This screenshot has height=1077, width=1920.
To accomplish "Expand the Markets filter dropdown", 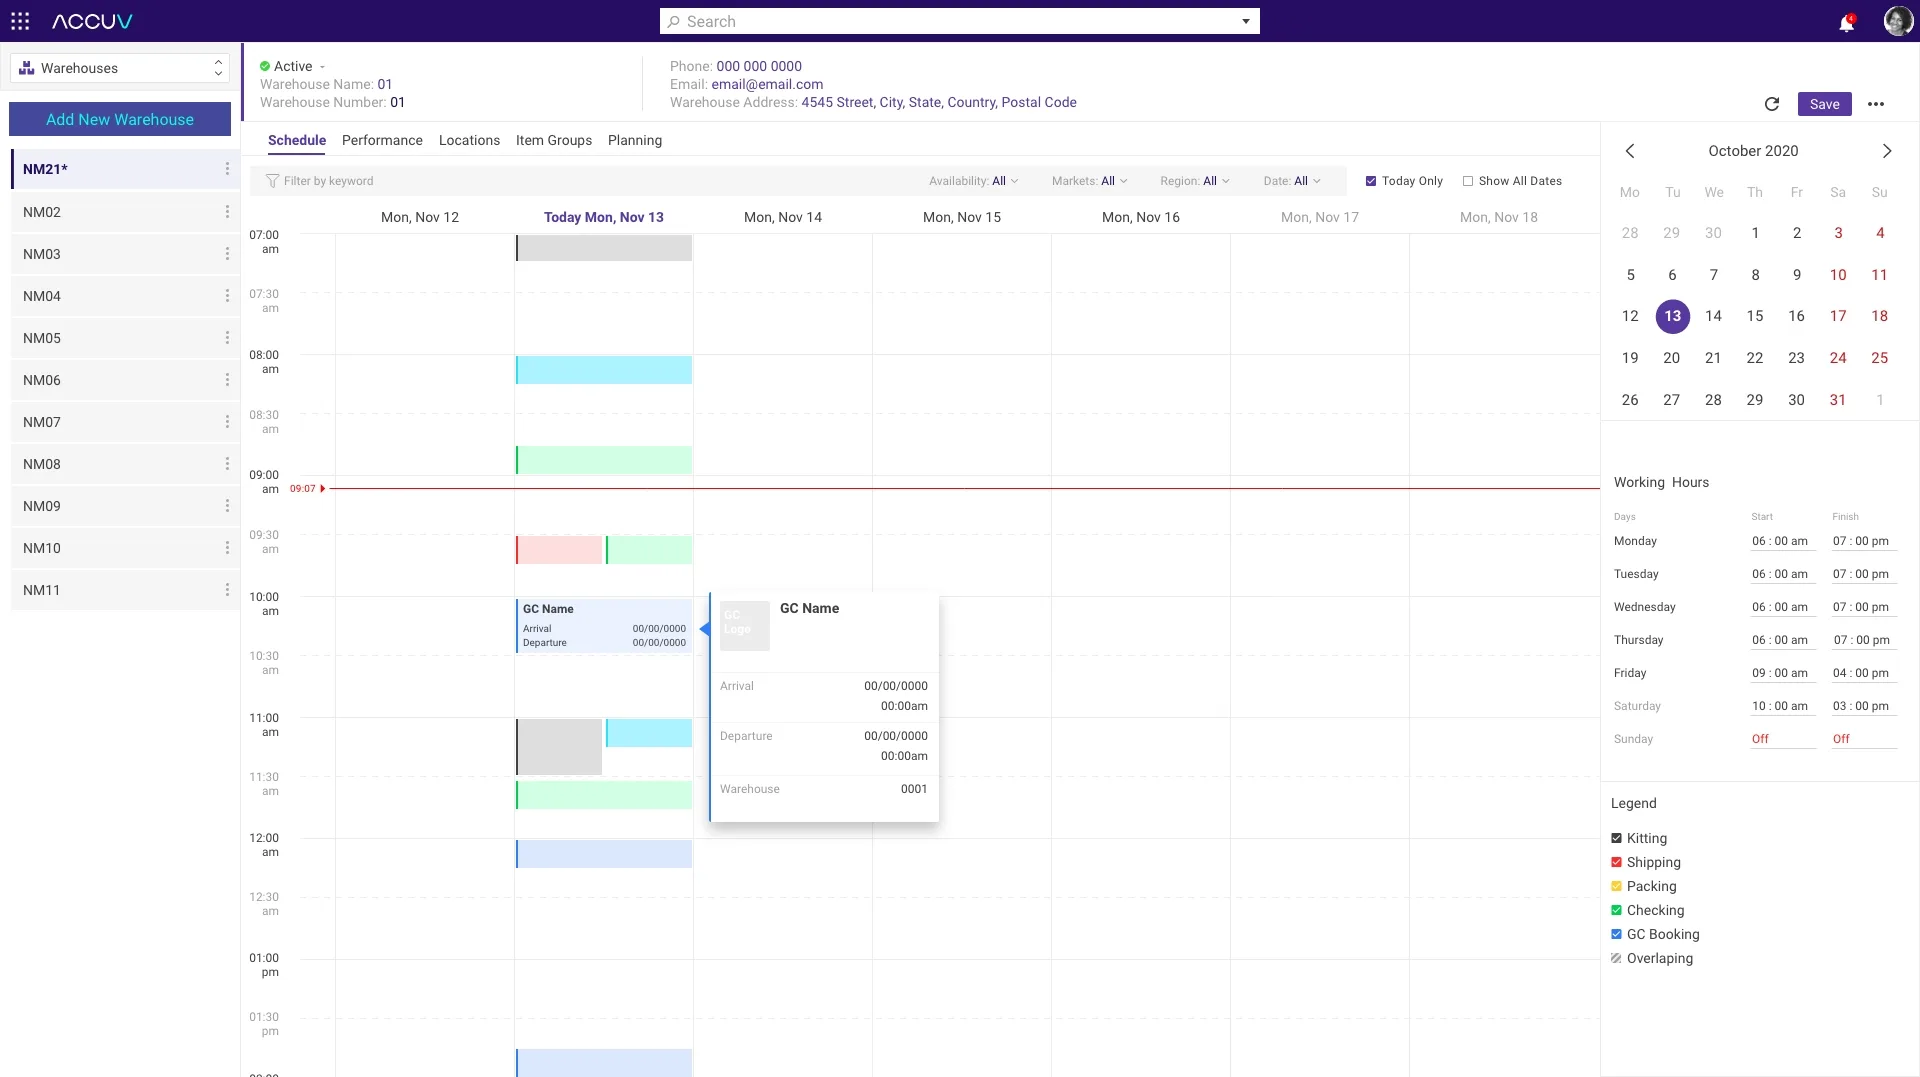I will (1089, 181).
